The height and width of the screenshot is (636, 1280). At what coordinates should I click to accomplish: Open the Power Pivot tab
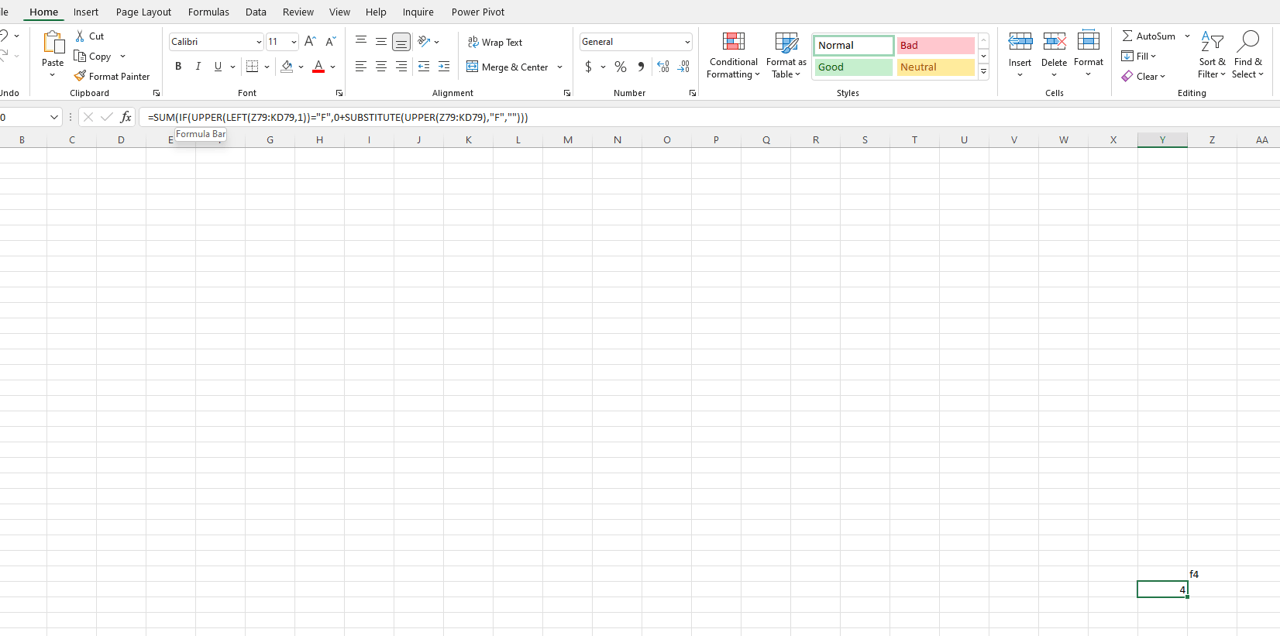coord(478,12)
